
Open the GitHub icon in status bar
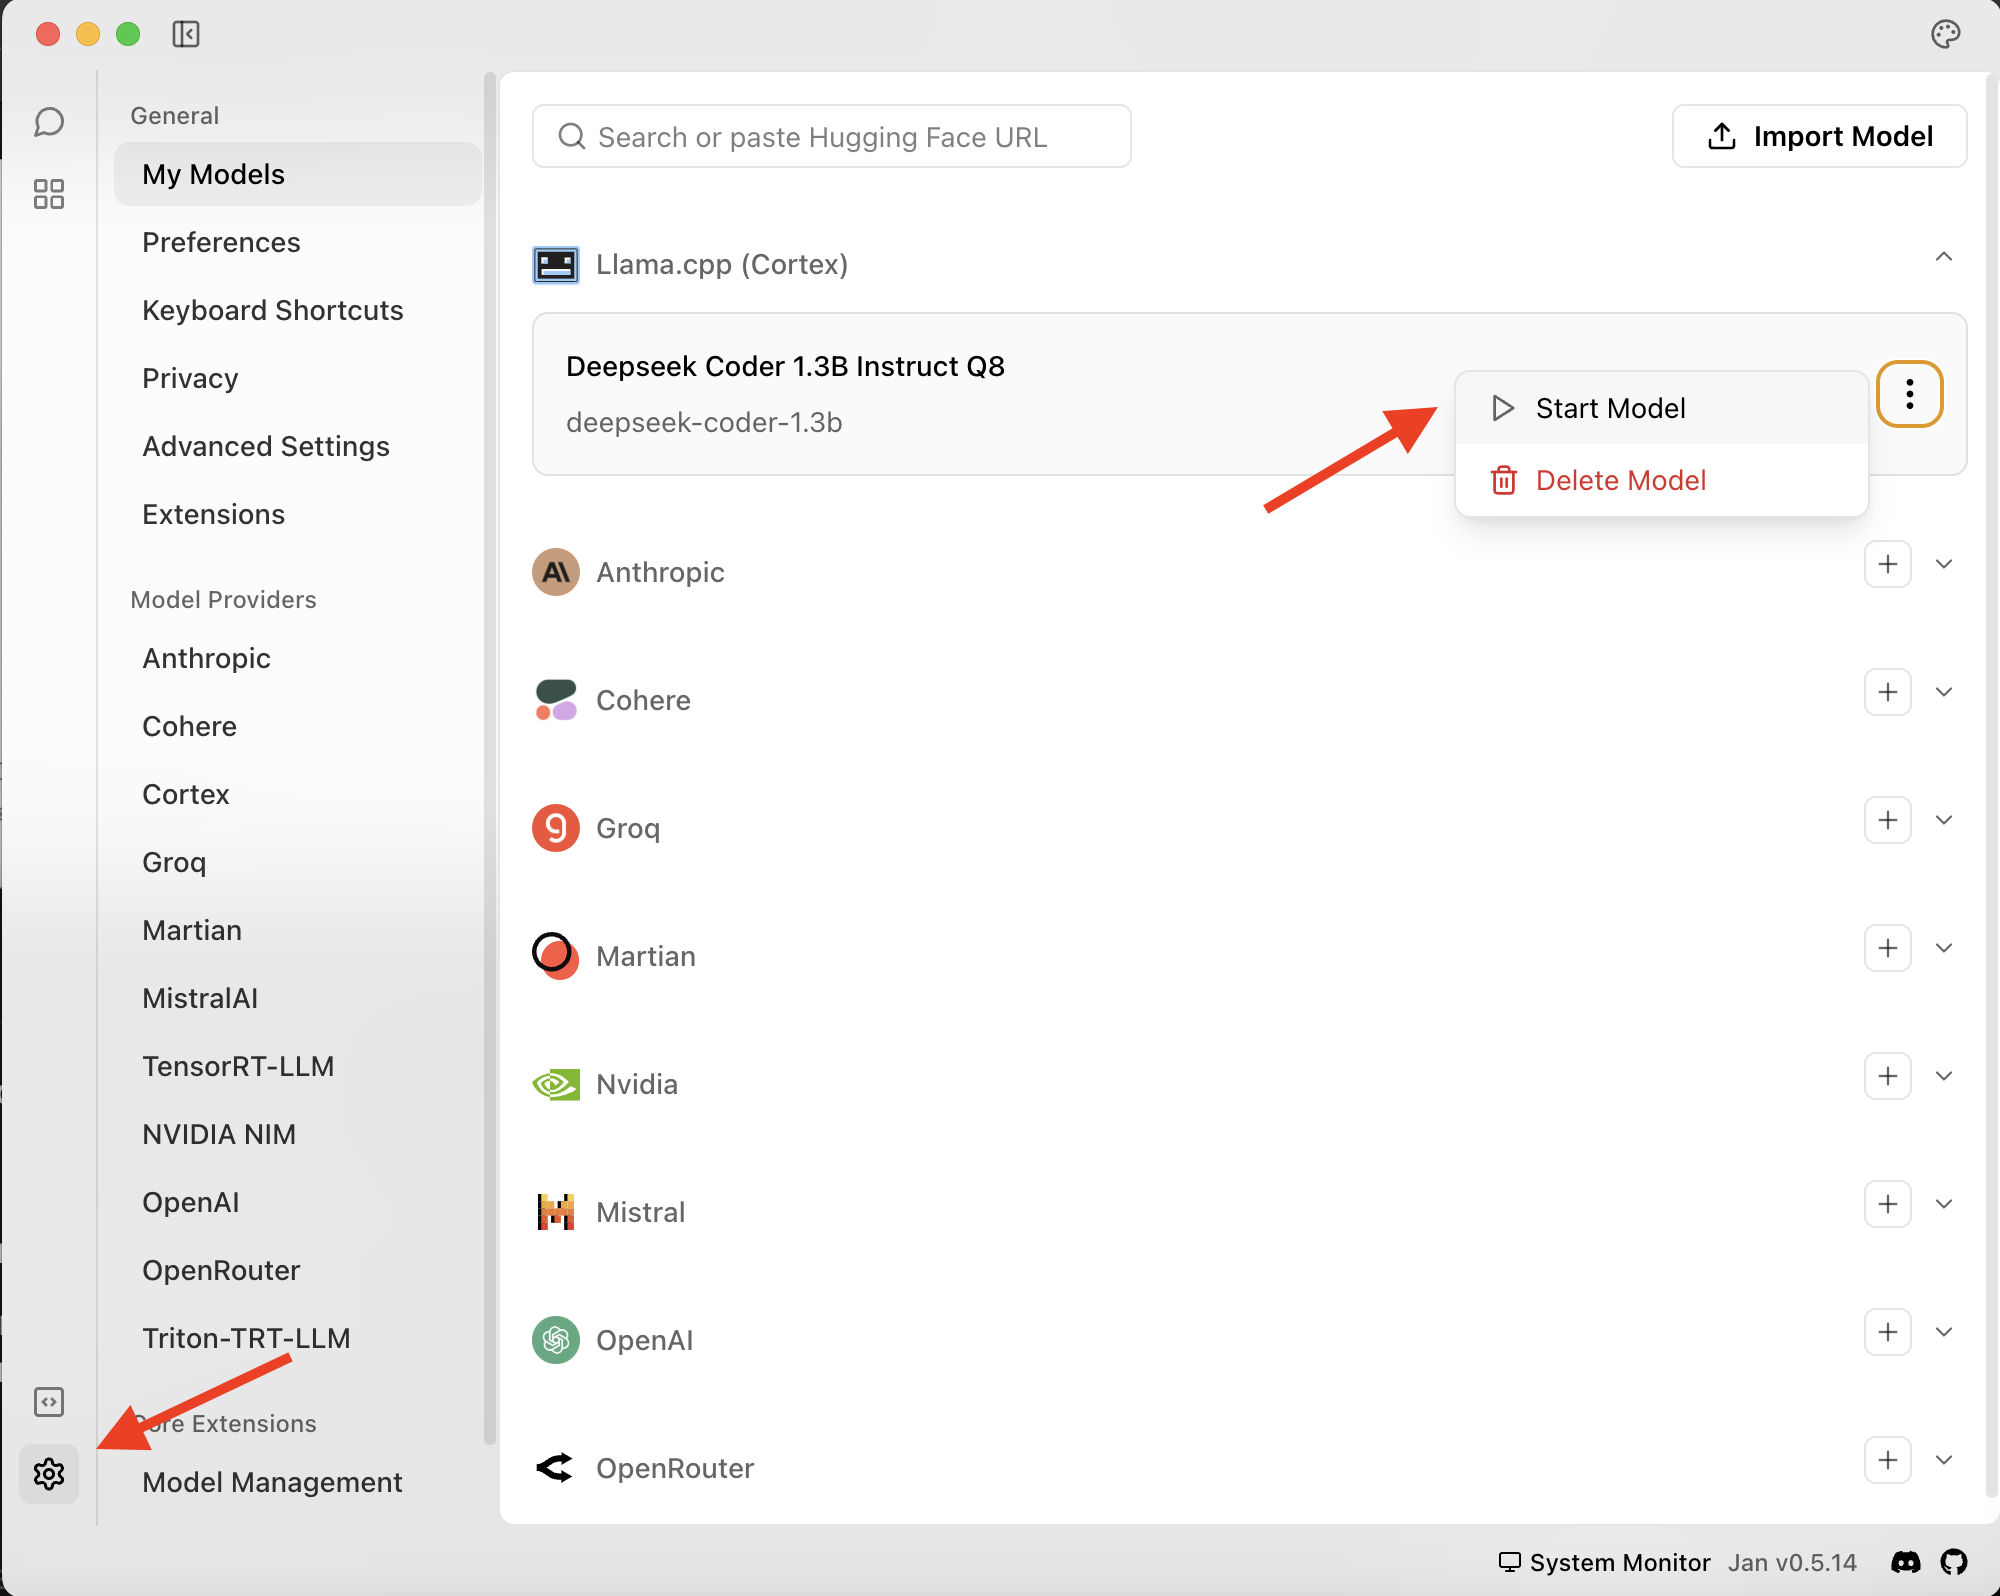(x=1954, y=1562)
